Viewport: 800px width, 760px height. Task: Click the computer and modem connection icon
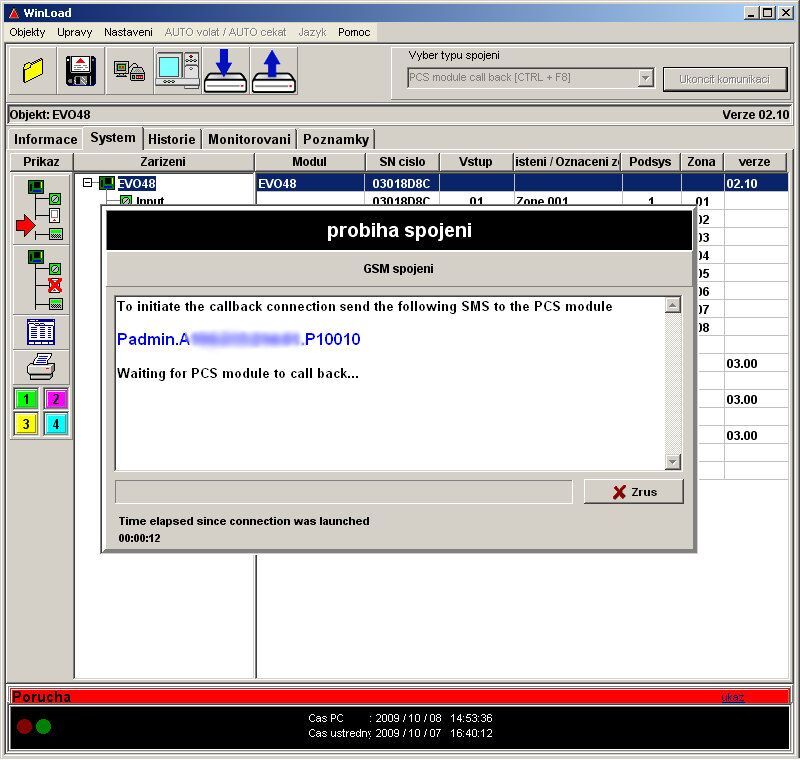(x=130, y=71)
